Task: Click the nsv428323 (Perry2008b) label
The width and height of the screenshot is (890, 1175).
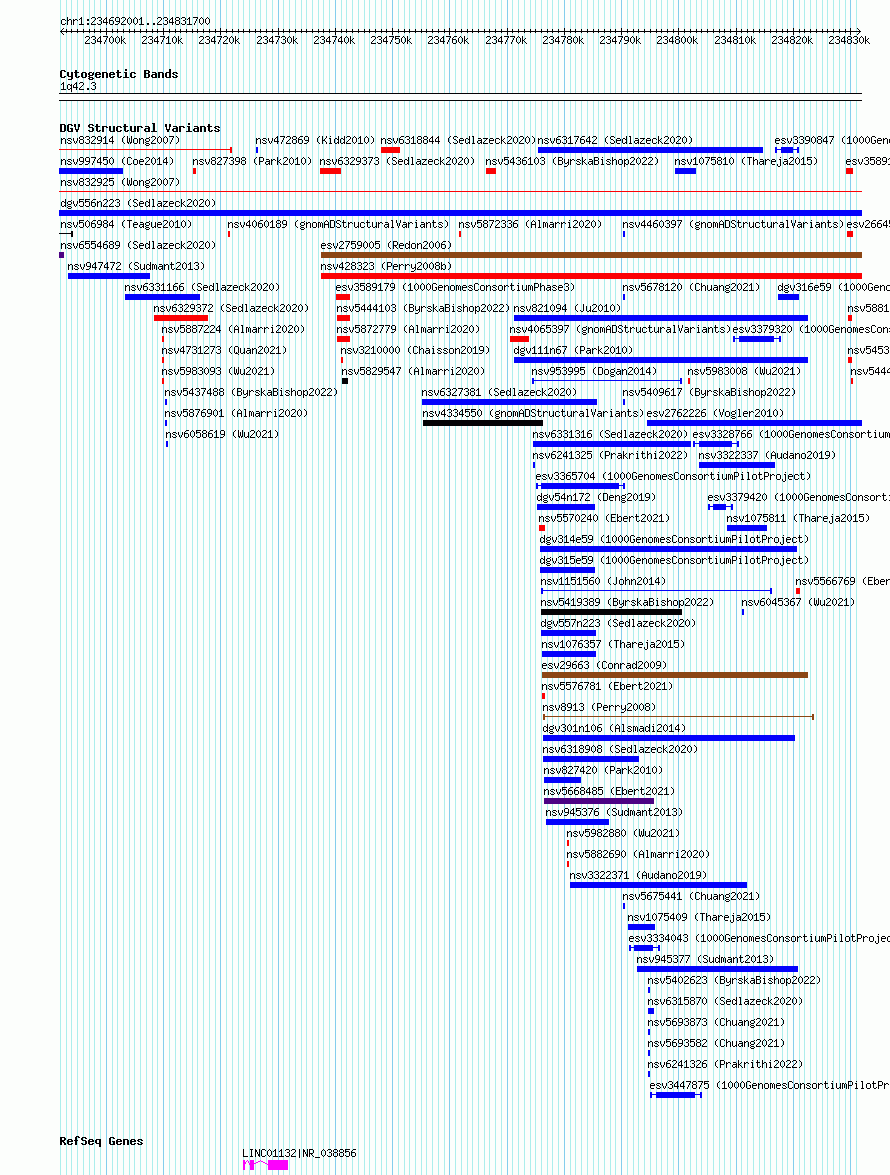Action: 386,266
